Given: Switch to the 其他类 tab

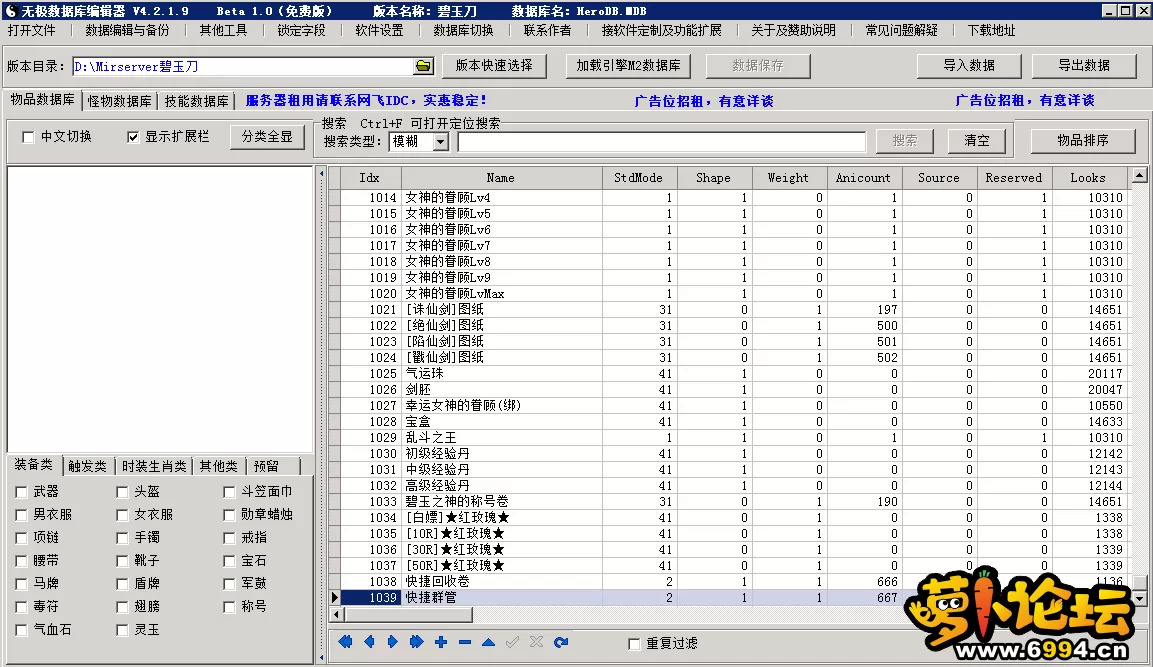Looking at the screenshot, I should point(218,466).
